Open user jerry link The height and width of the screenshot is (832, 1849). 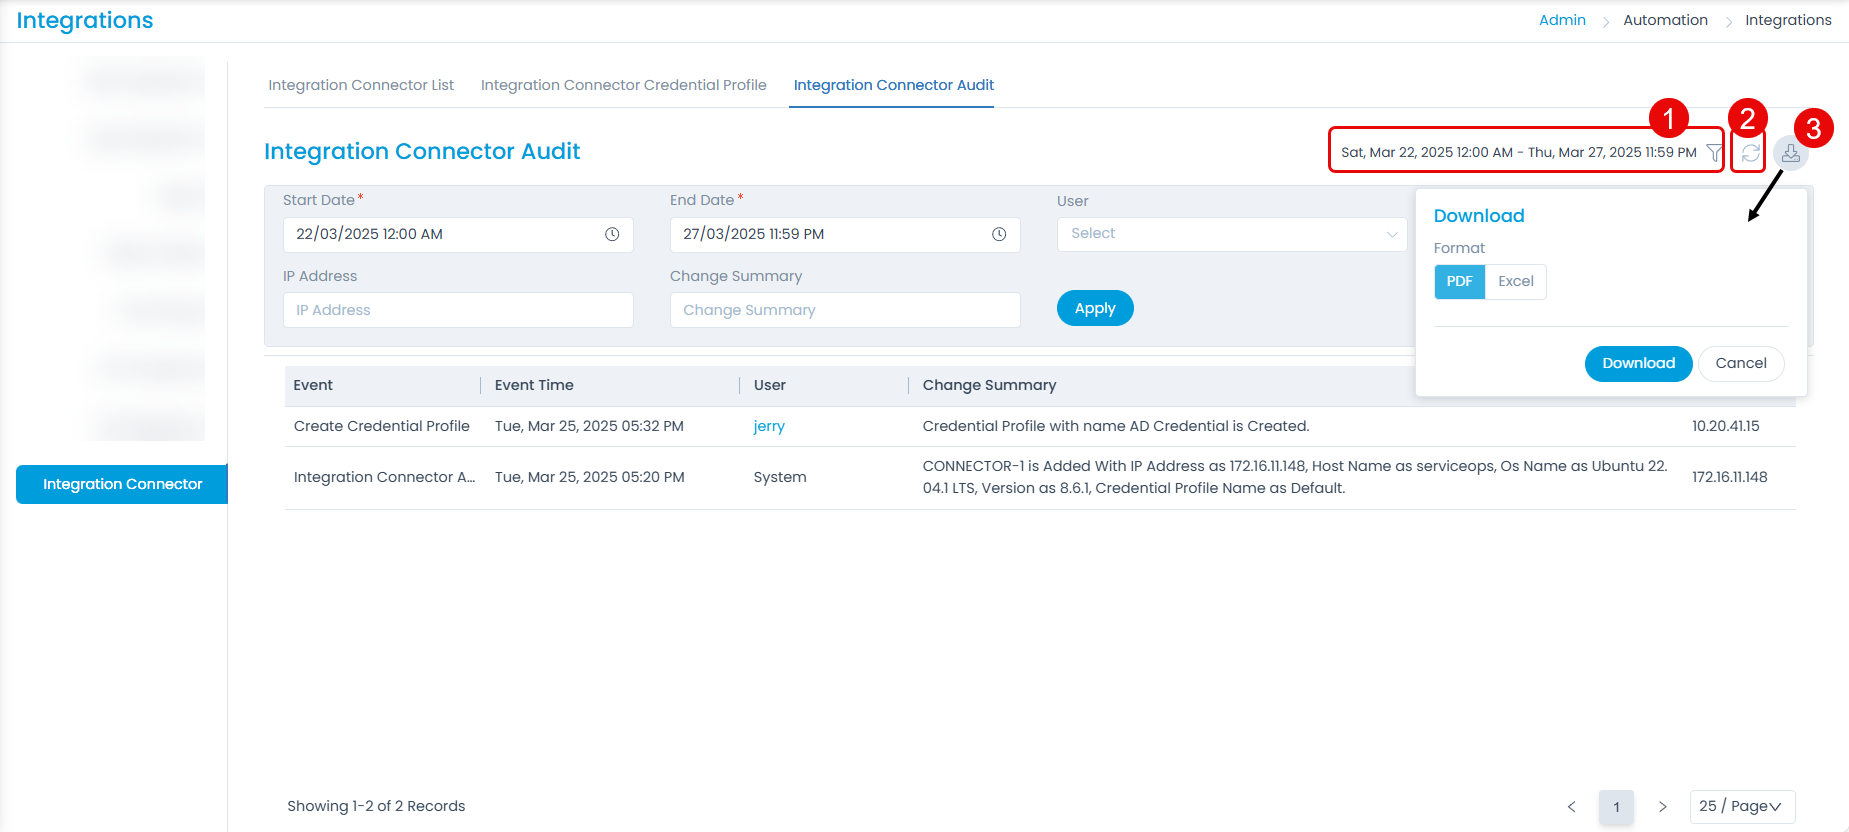pos(768,426)
